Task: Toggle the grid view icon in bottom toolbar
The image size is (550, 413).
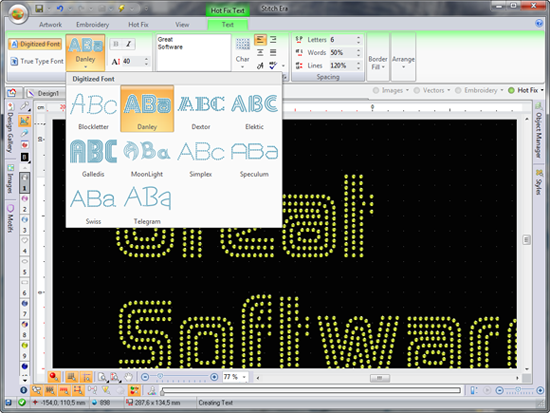Action: coord(72,377)
